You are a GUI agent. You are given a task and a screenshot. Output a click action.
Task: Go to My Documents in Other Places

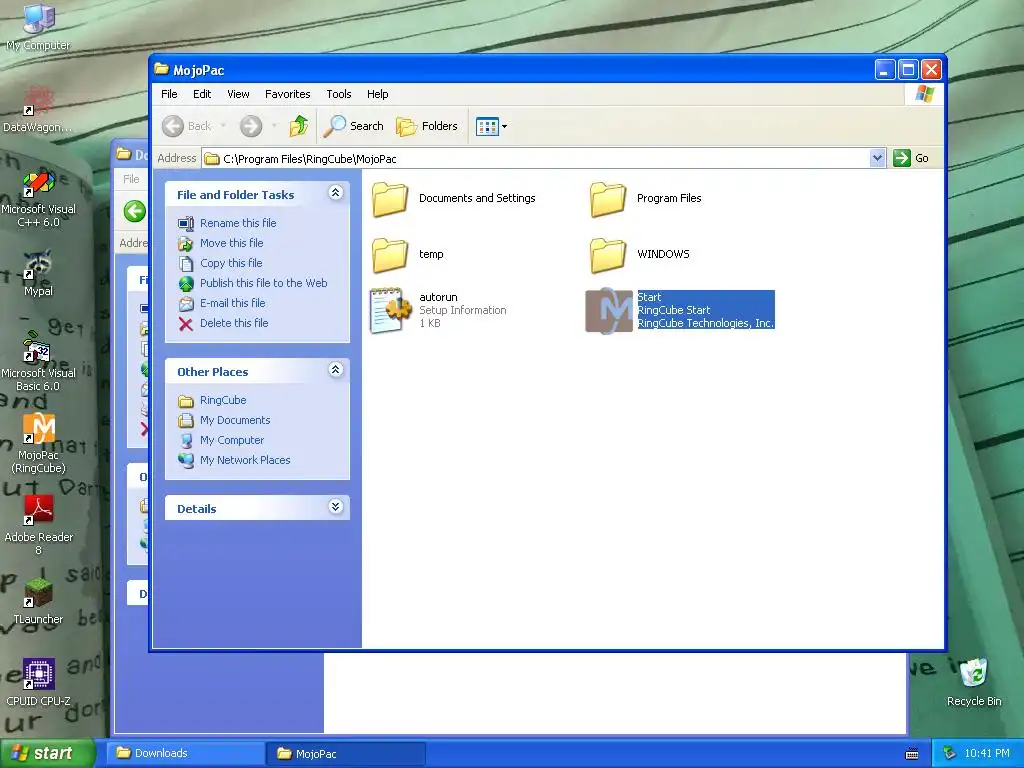235,421
